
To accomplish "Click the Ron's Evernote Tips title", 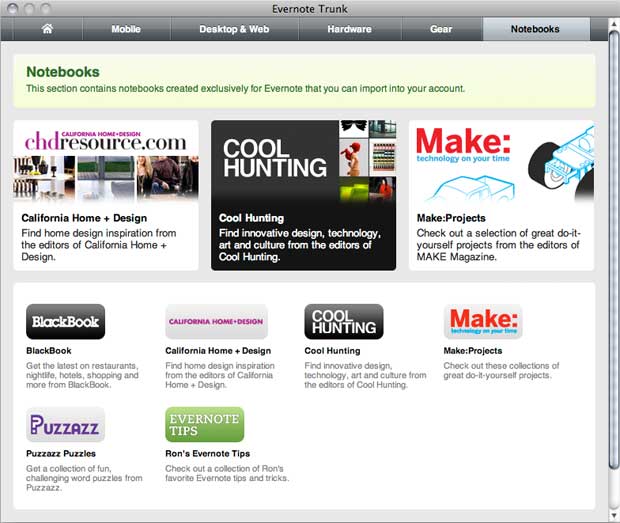I will click(x=207, y=453).
